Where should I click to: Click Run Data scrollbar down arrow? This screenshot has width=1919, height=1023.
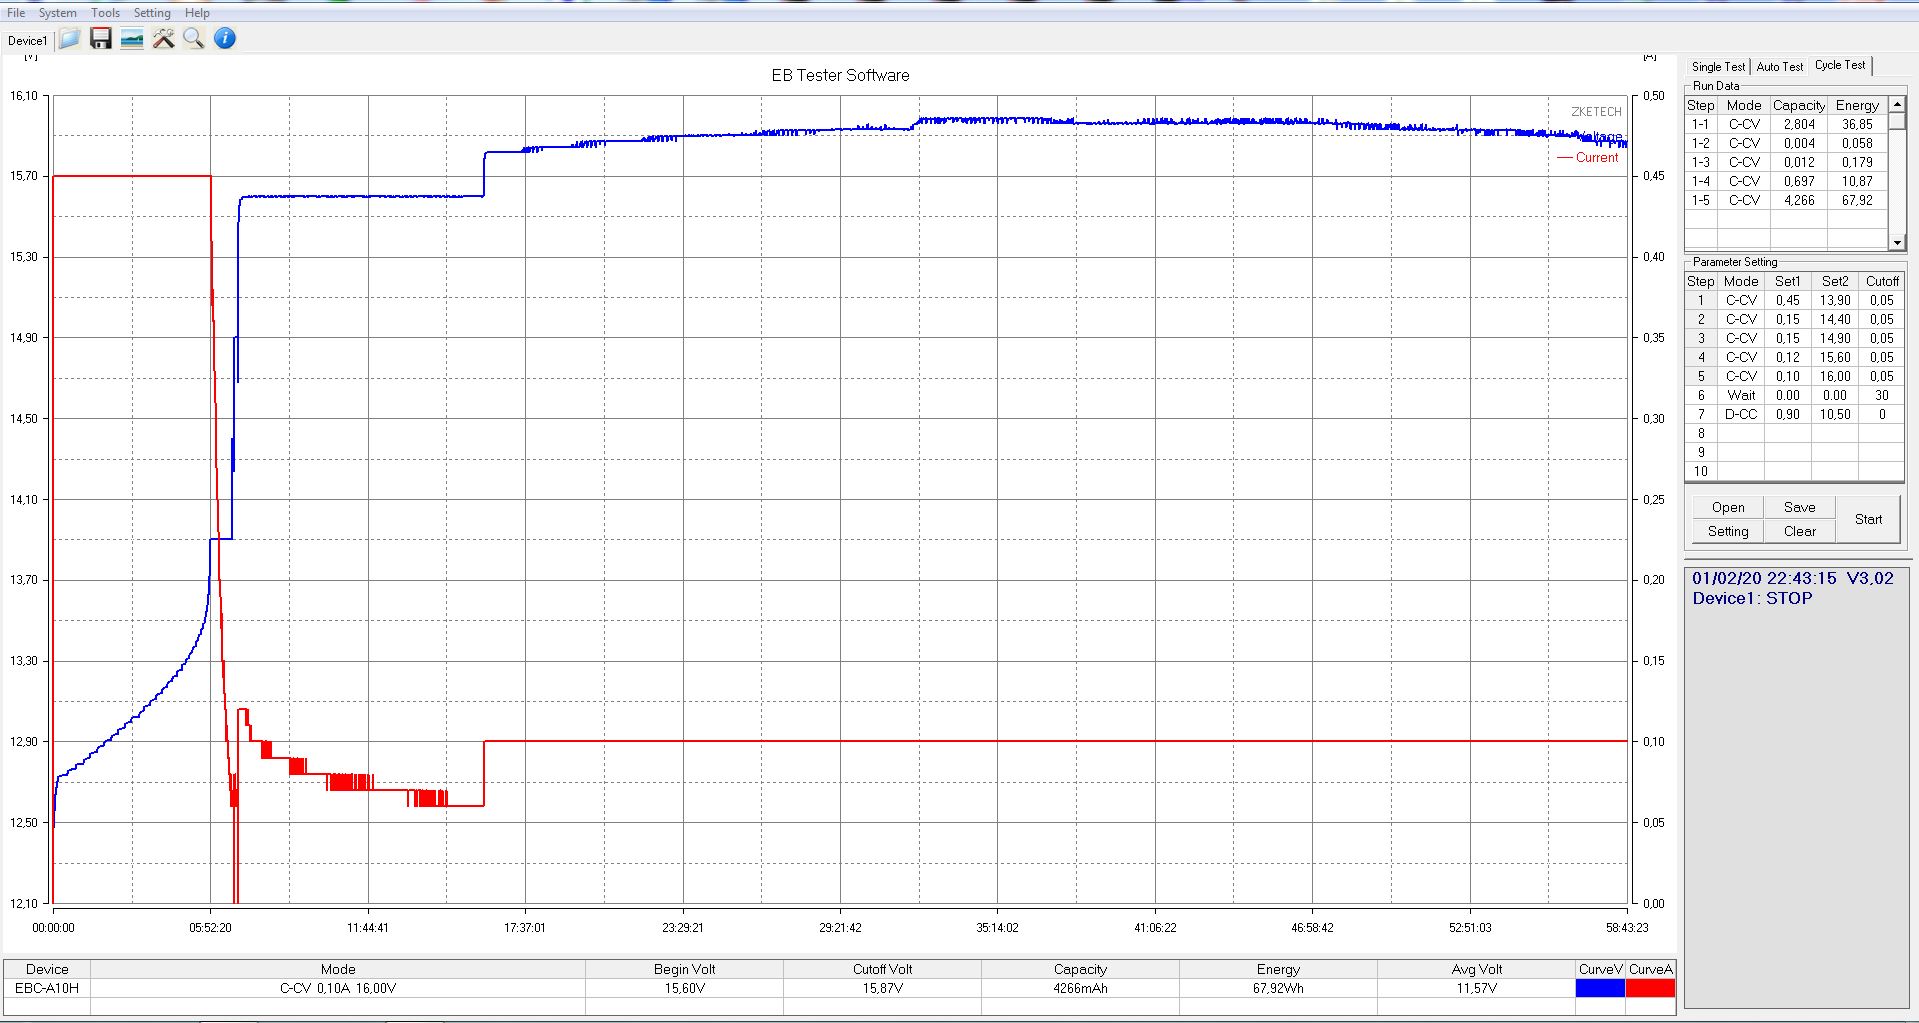(x=1897, y=242)
